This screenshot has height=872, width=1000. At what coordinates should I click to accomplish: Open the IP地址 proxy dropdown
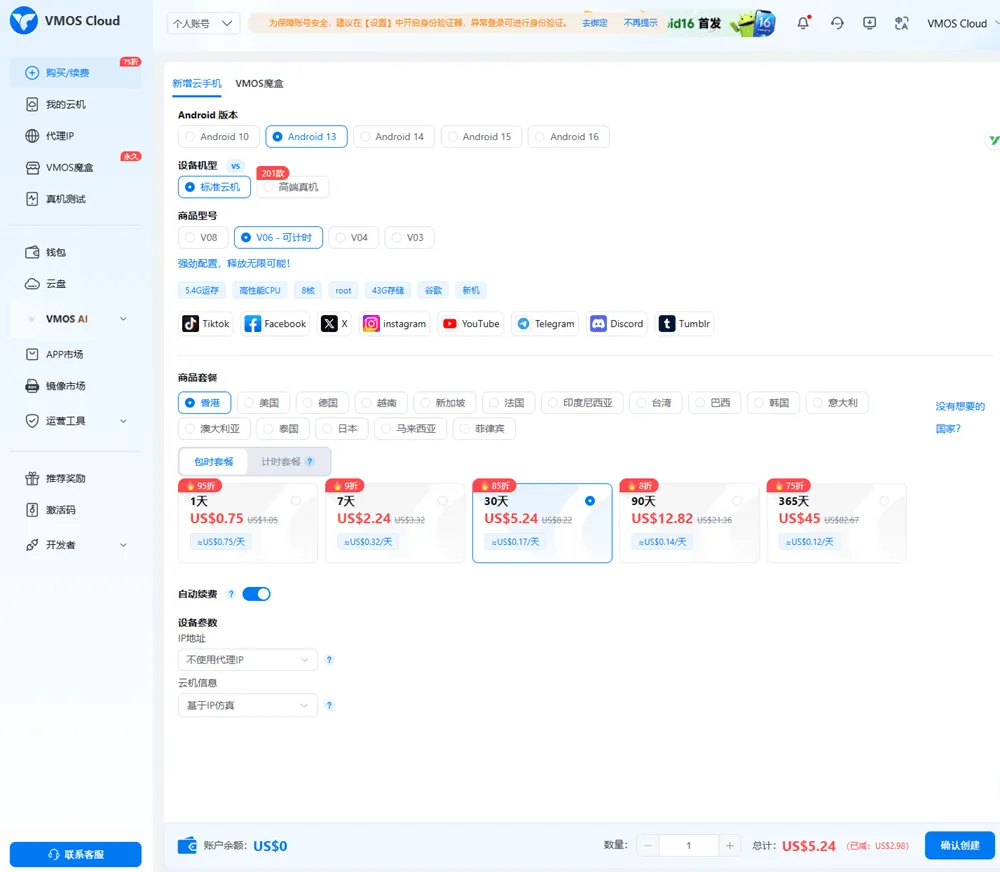point(247,660)
